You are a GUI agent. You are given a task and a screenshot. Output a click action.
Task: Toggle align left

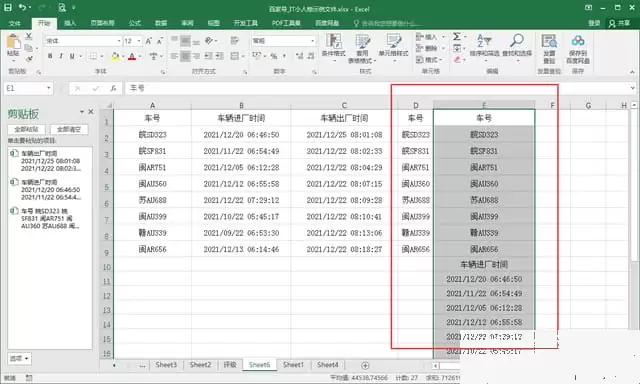coord(174,56)
